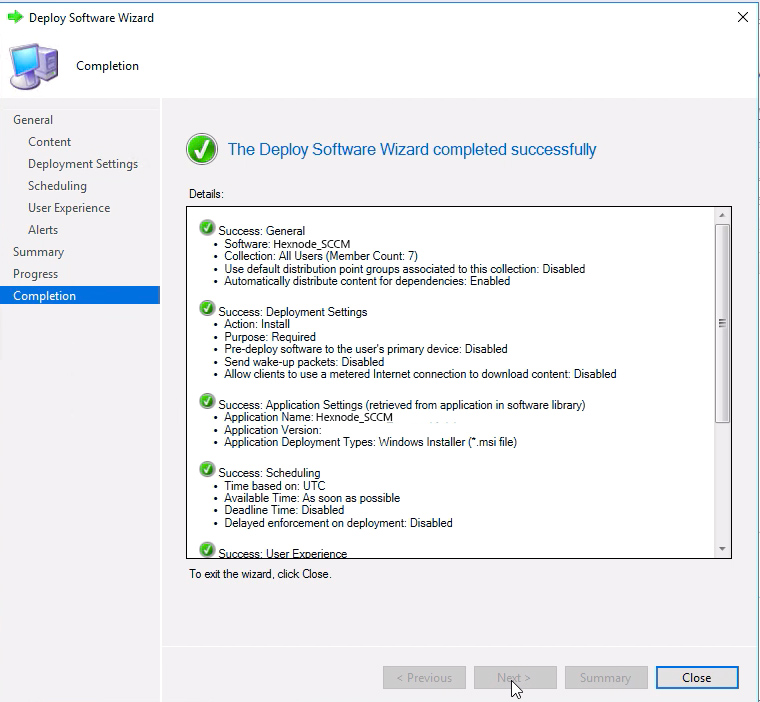The image size is (760, 702).
Task: Select the Summary step in the sidebar
Action: point(38,252)
